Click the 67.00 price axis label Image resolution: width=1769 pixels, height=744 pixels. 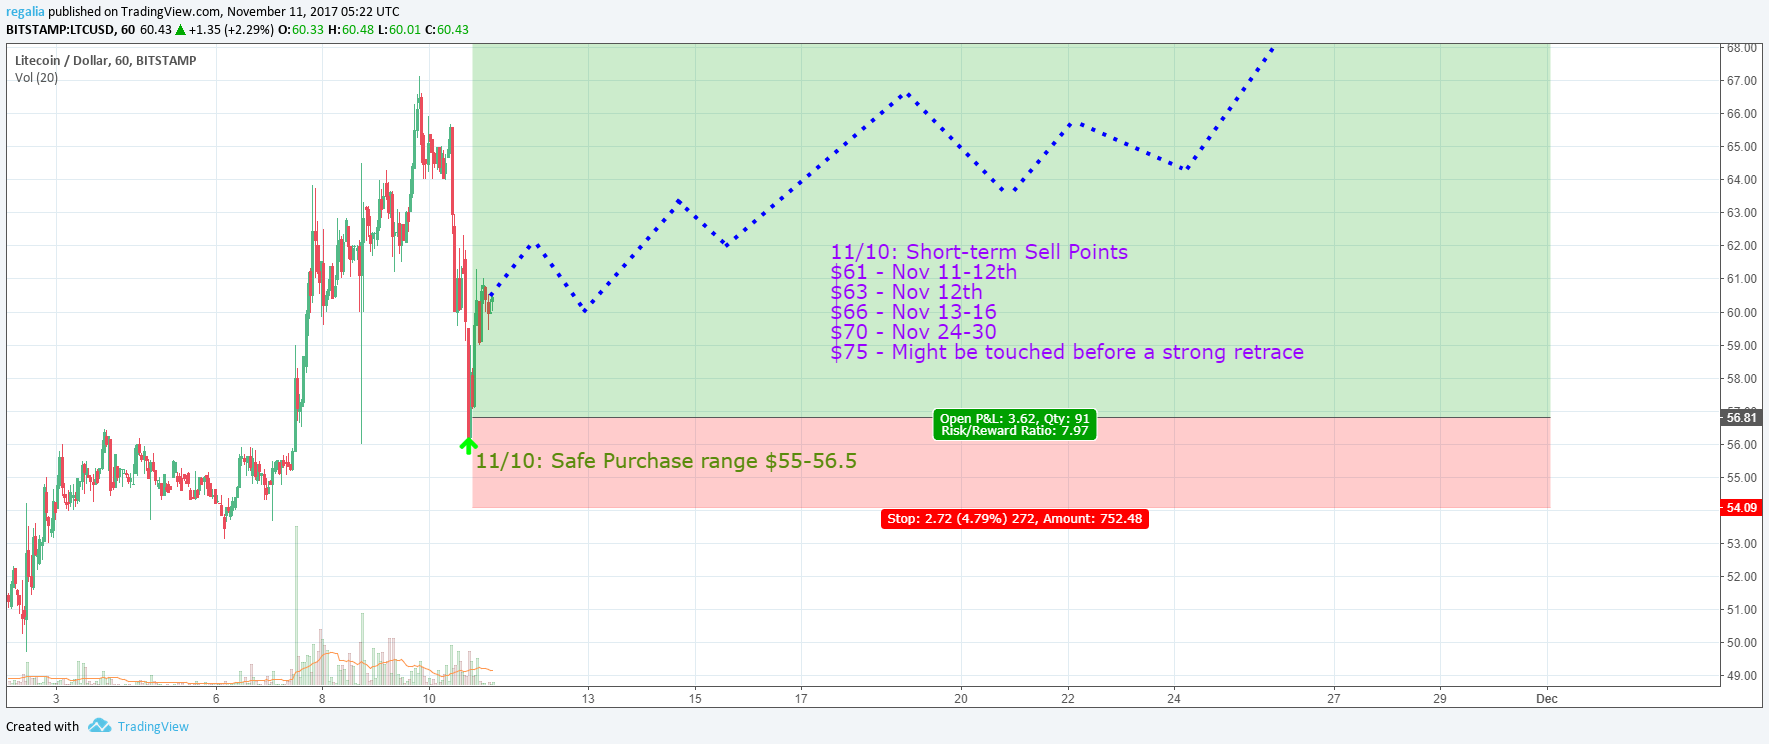click(x=1741, y=81)
